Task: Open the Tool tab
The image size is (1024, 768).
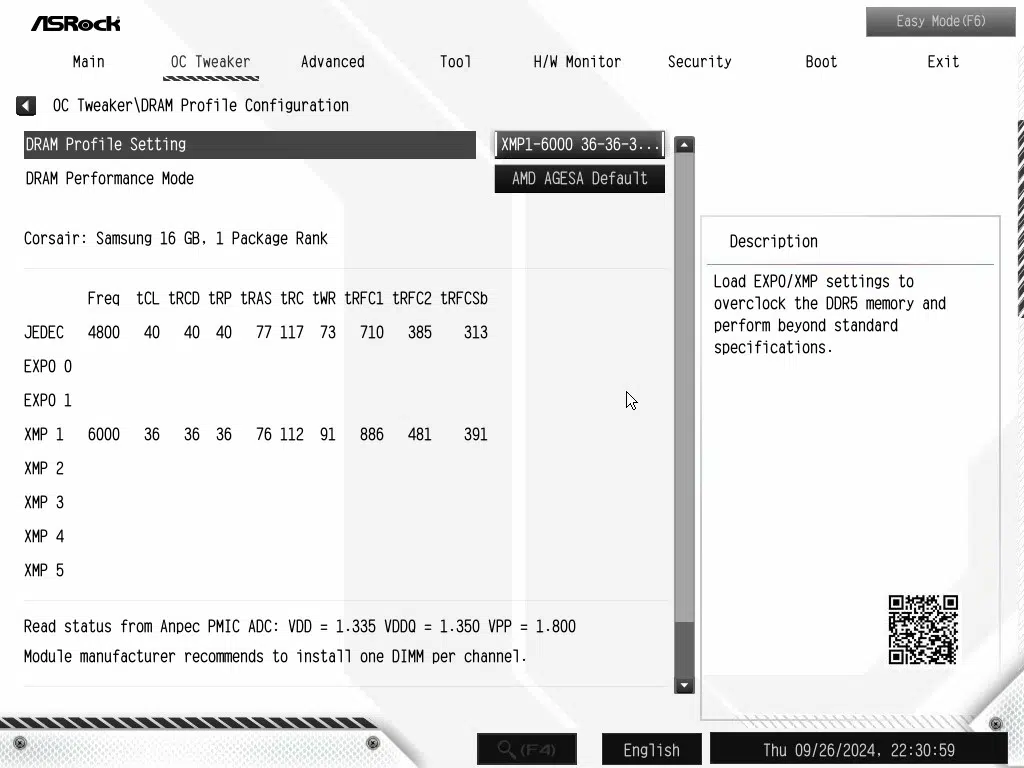Action: coord(455,62)
